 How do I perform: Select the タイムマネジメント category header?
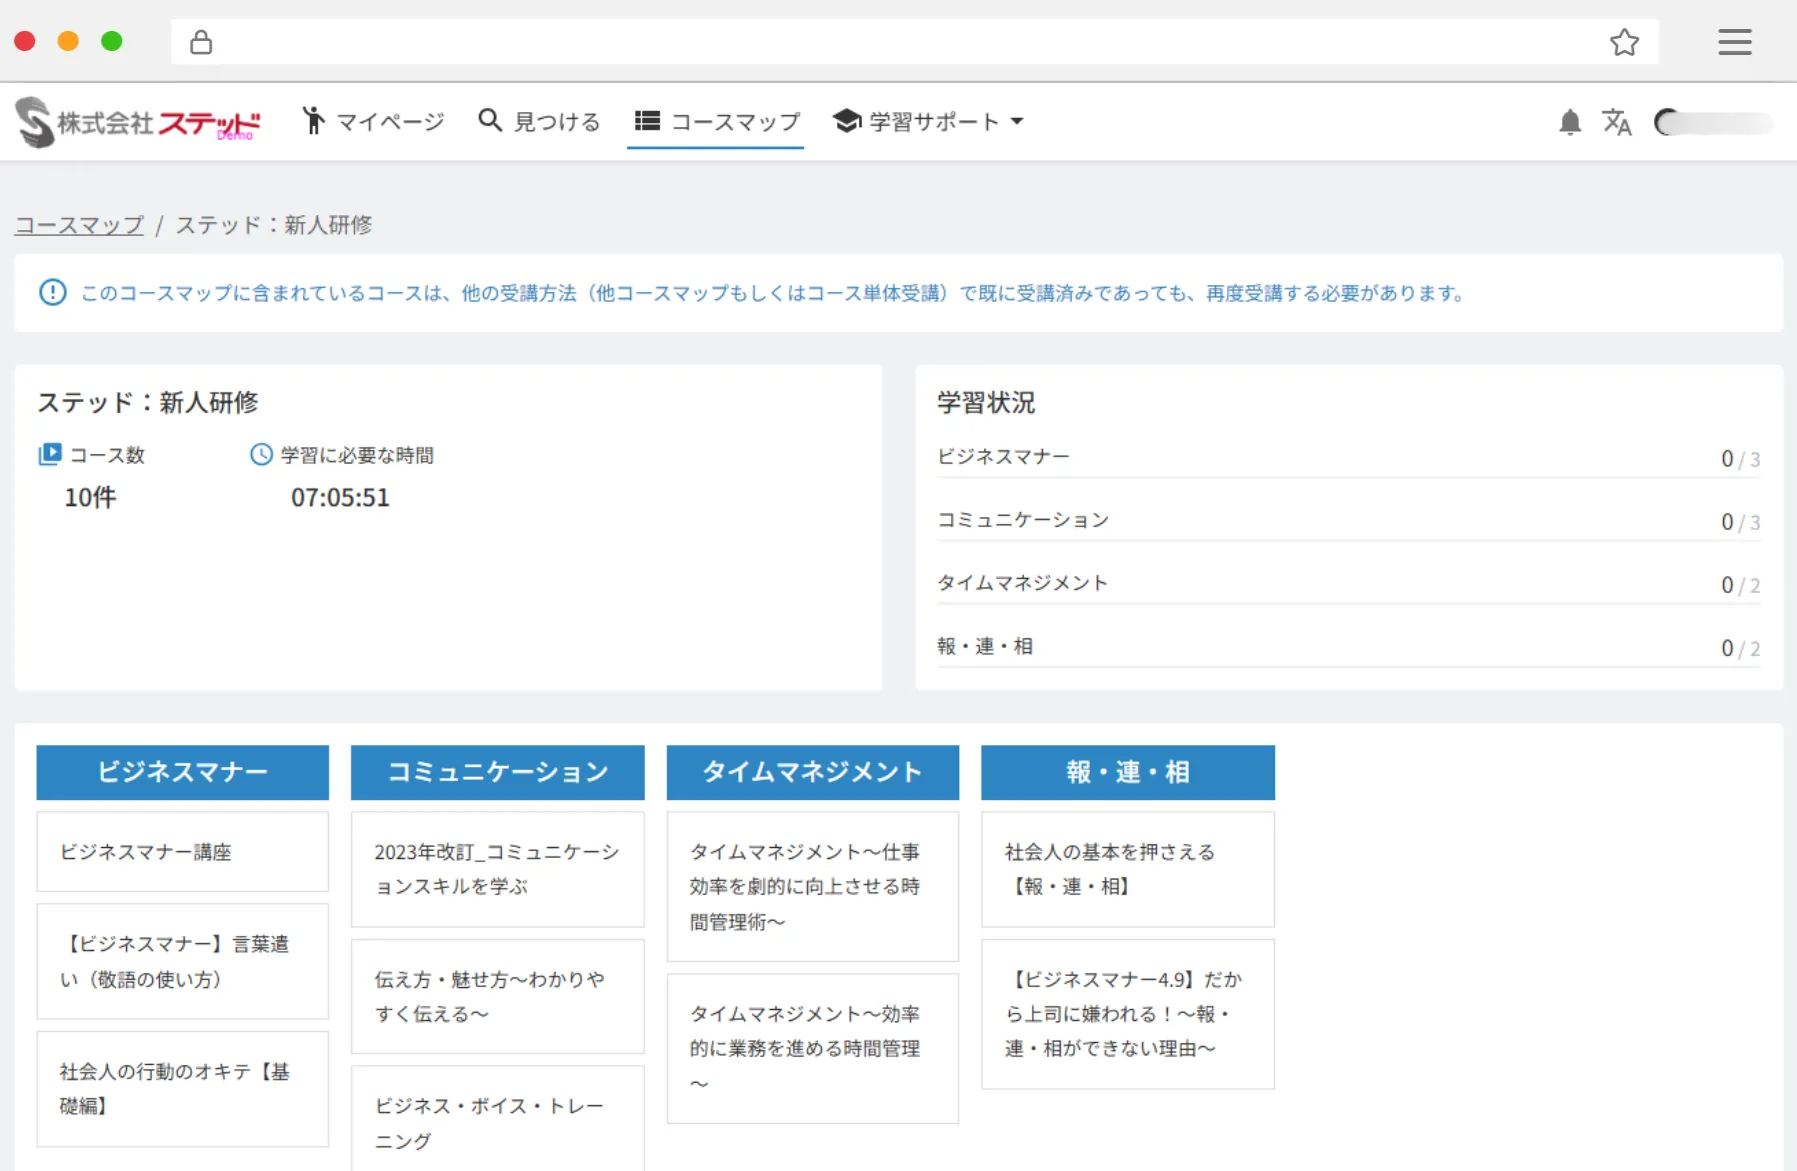coord(812,772)
